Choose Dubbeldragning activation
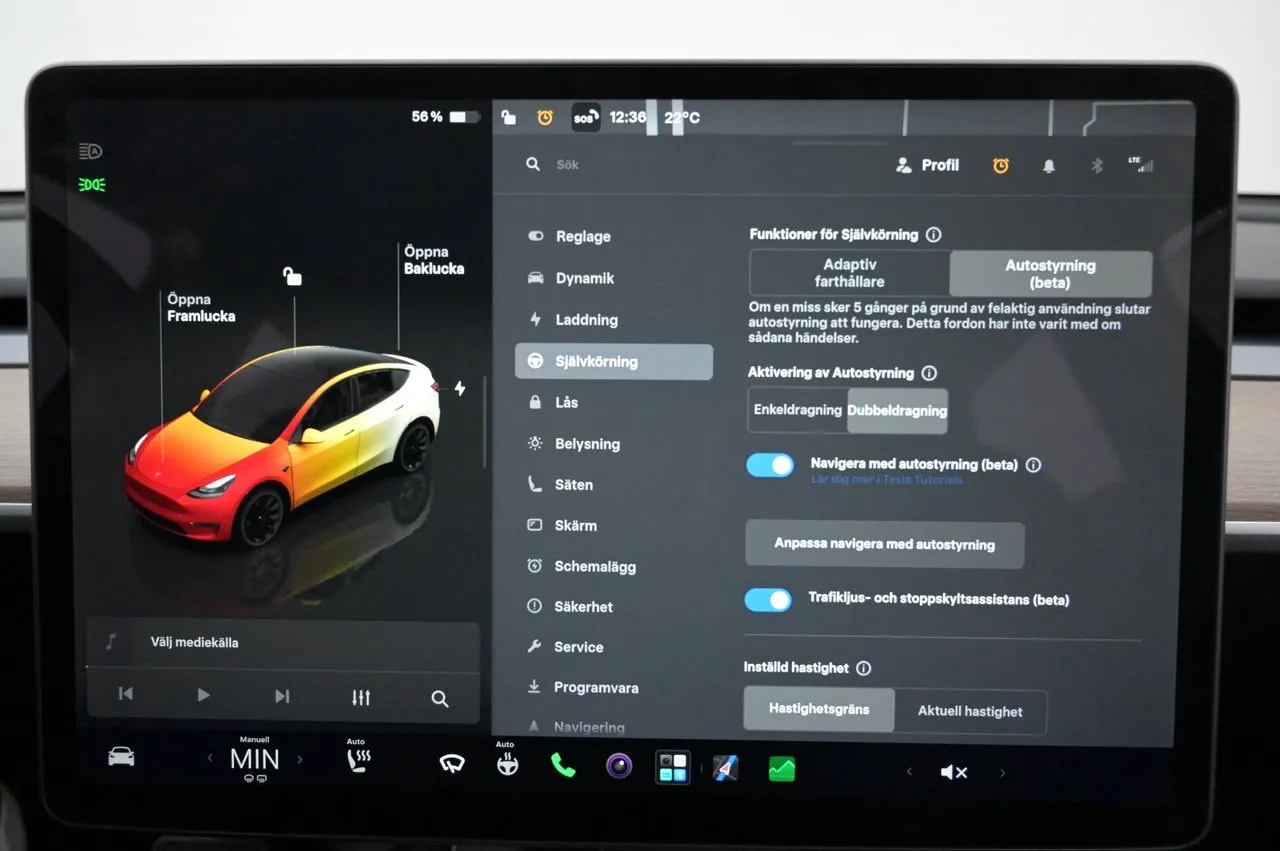 [897, 411]
